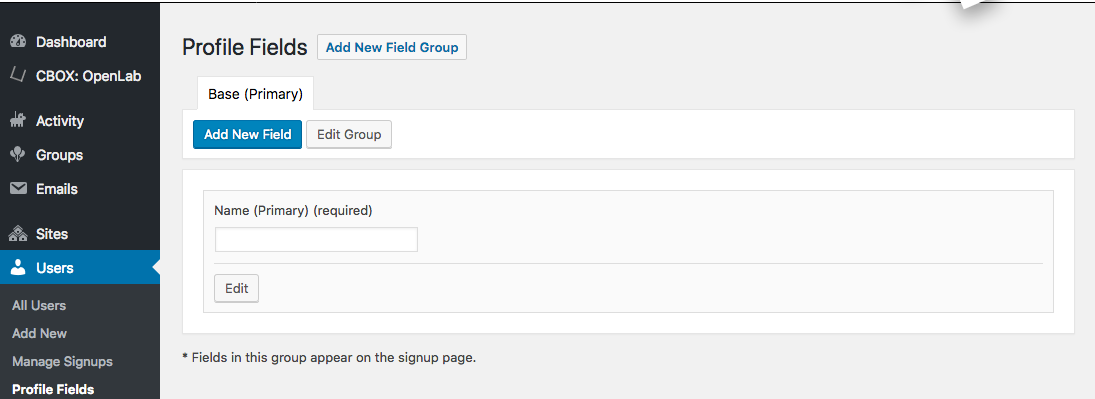1095x399 pixels.
Task: Click Edit under the Name field
Action: pos(237,289)
